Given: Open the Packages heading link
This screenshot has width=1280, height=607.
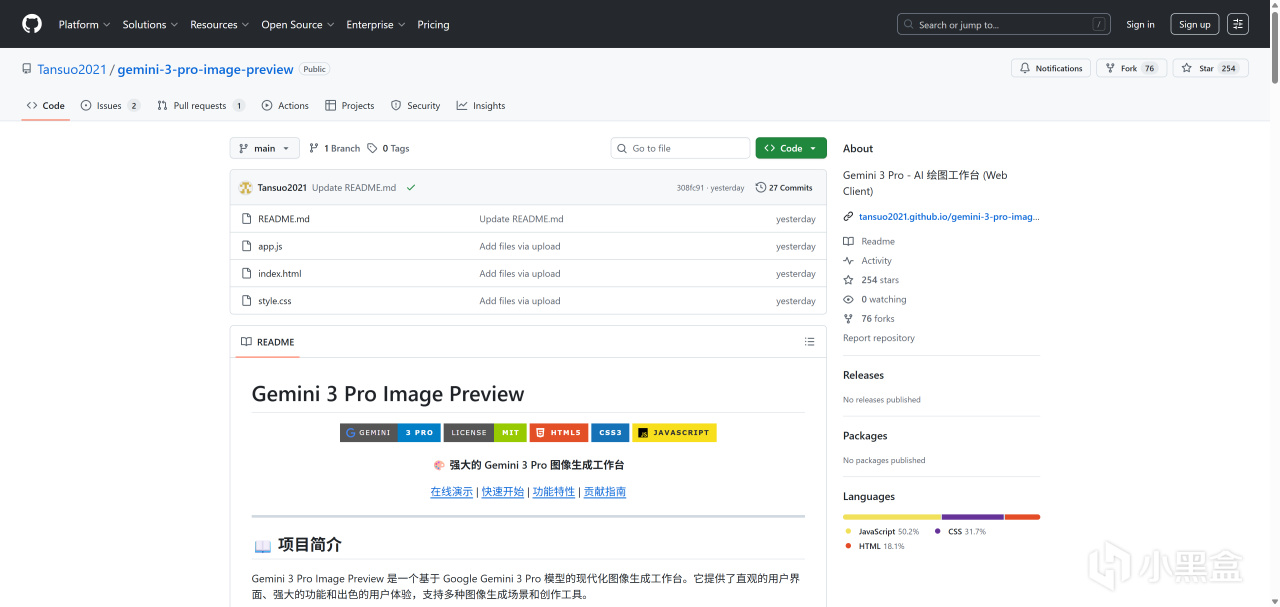Looking at the screenshot, I should pos(865,436).
